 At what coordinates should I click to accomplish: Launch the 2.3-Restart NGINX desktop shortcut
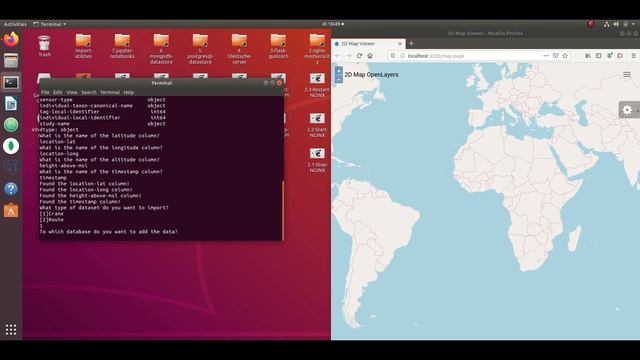coord(317,85)
